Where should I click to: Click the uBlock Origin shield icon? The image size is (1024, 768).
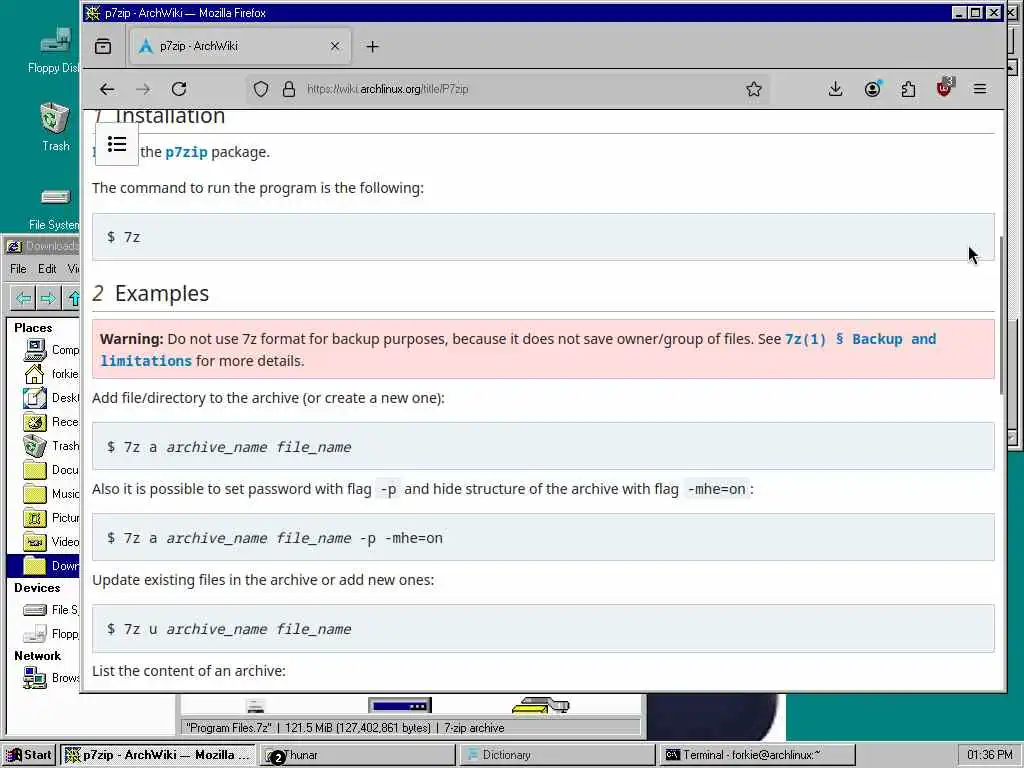coord(944,88)
